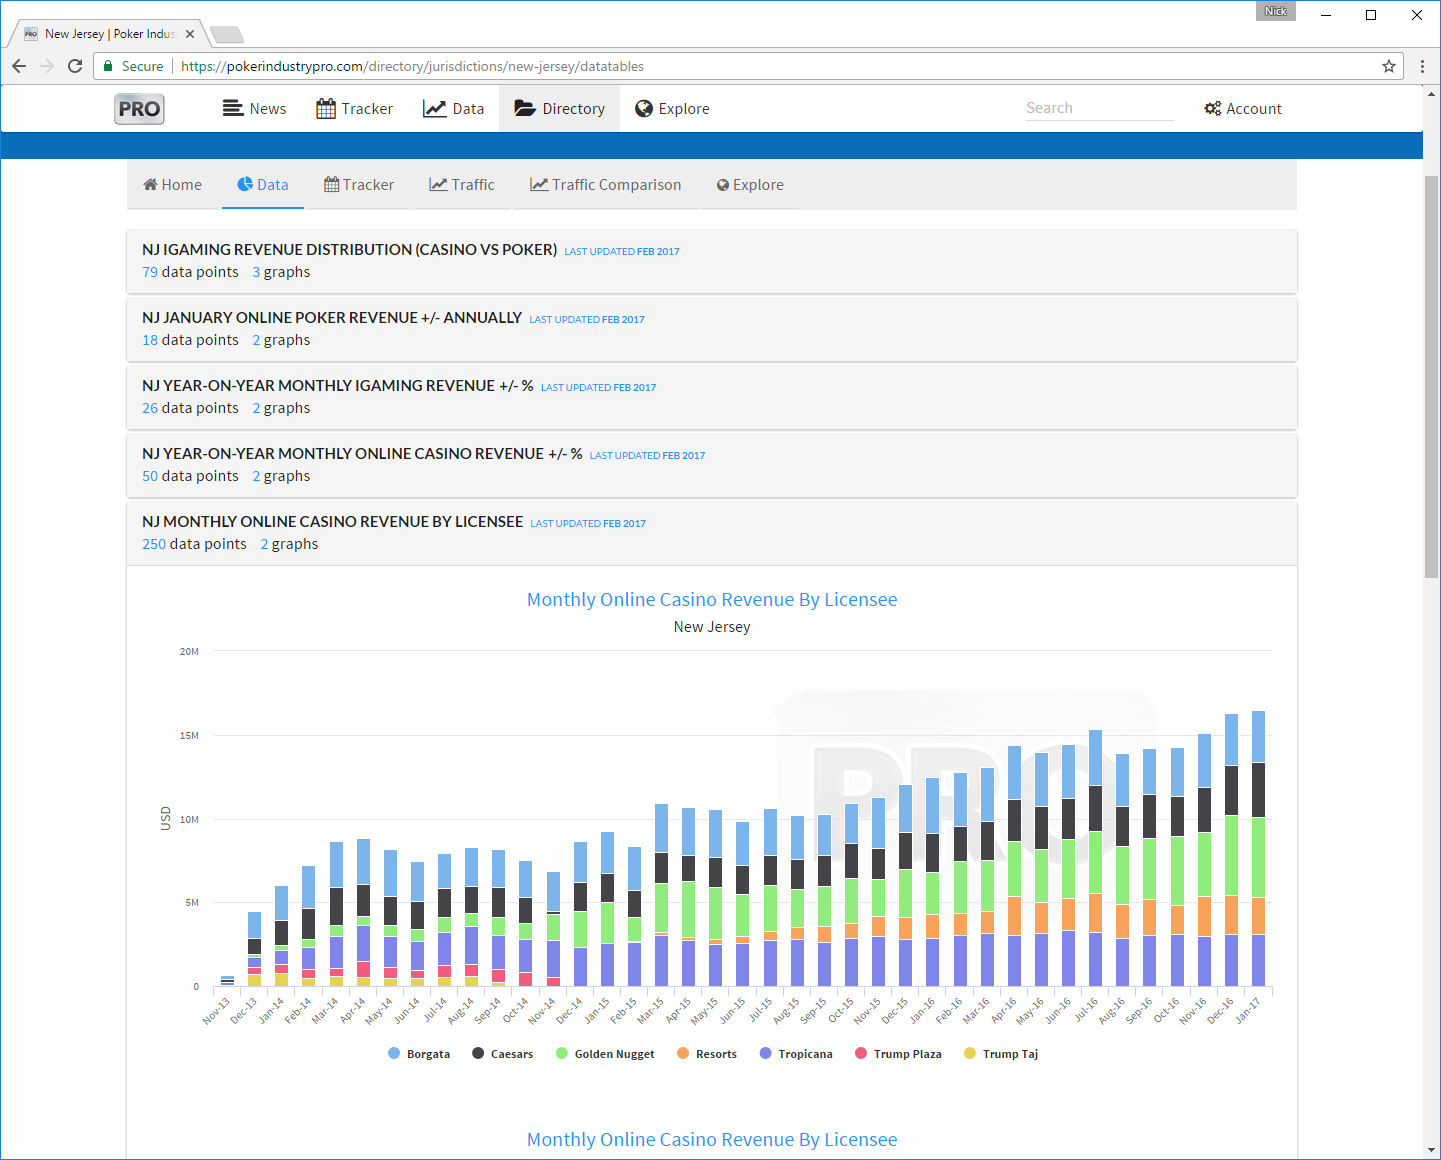Click the 250 data points link

[194, 544]
